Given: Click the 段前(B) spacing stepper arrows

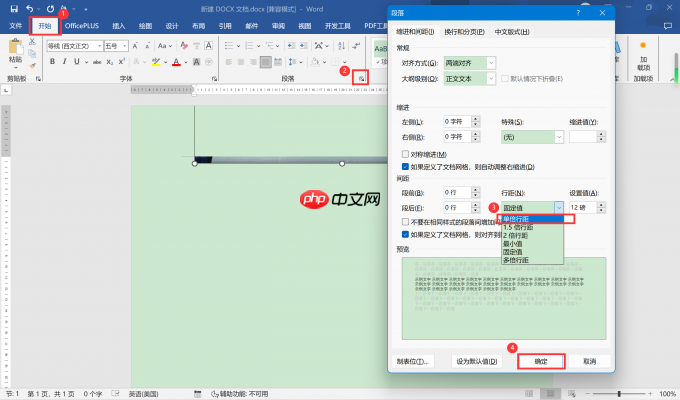Looking at the screenshot, I should [476, 192].
